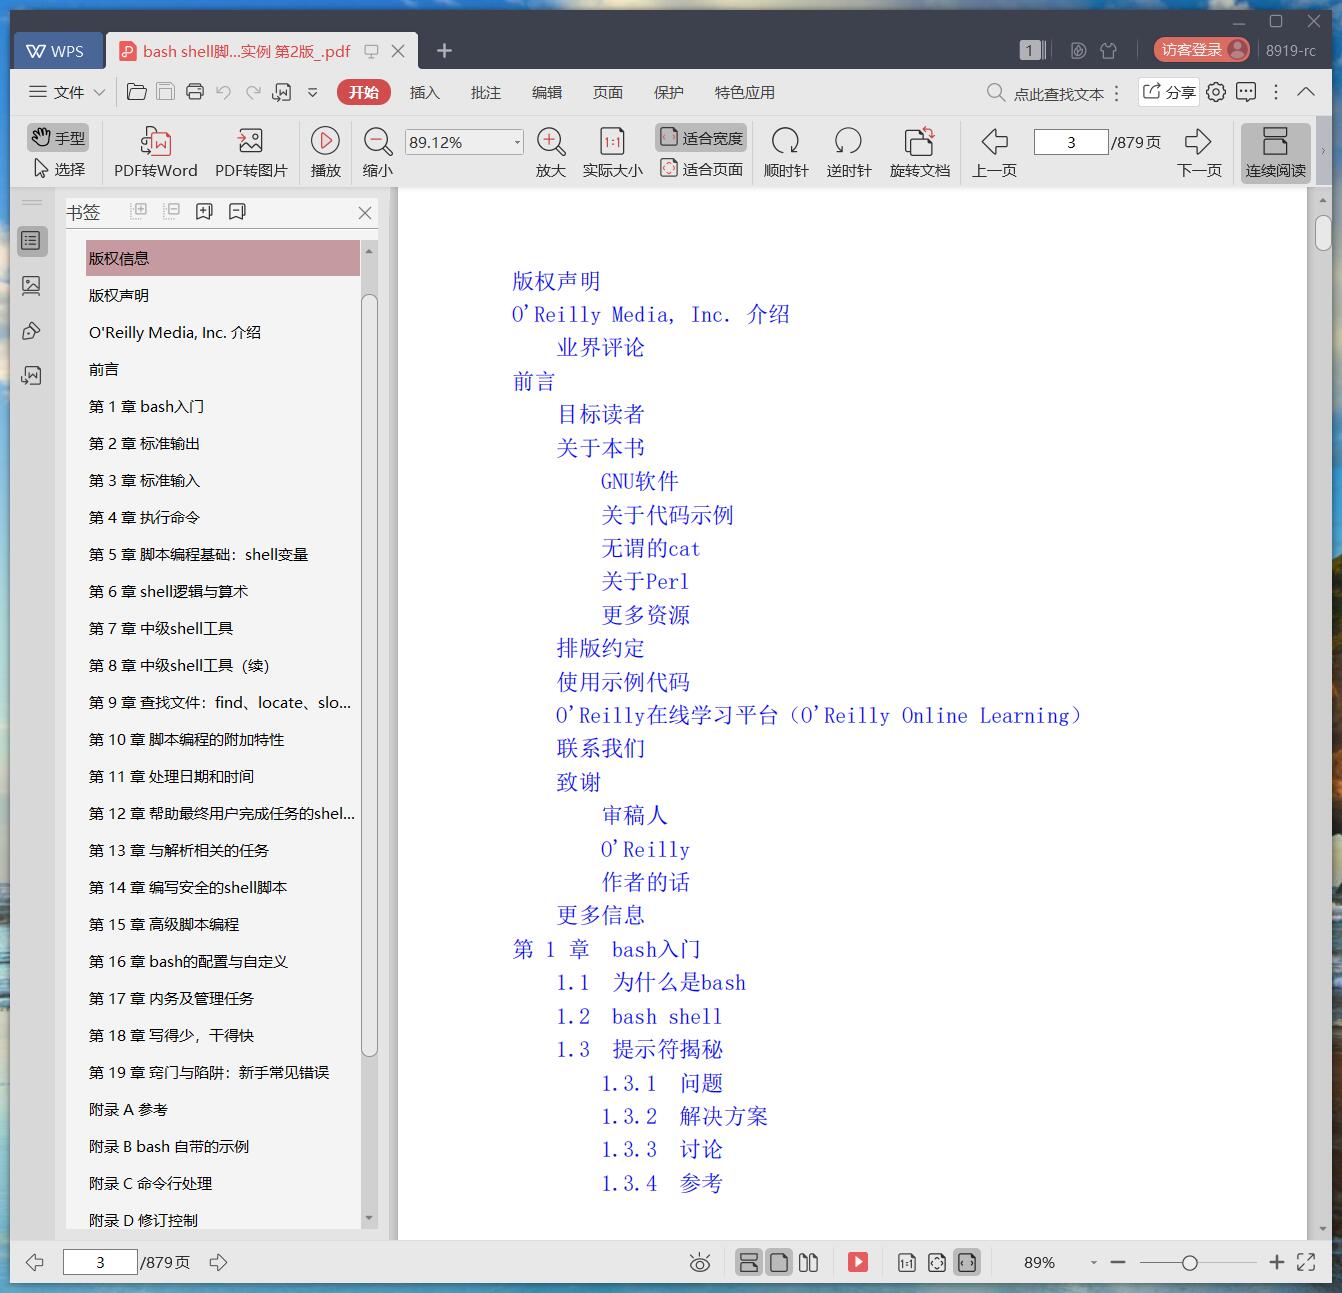
Task: Toggle eye protection mode in status bar
Action: [x=700, y=1263]
